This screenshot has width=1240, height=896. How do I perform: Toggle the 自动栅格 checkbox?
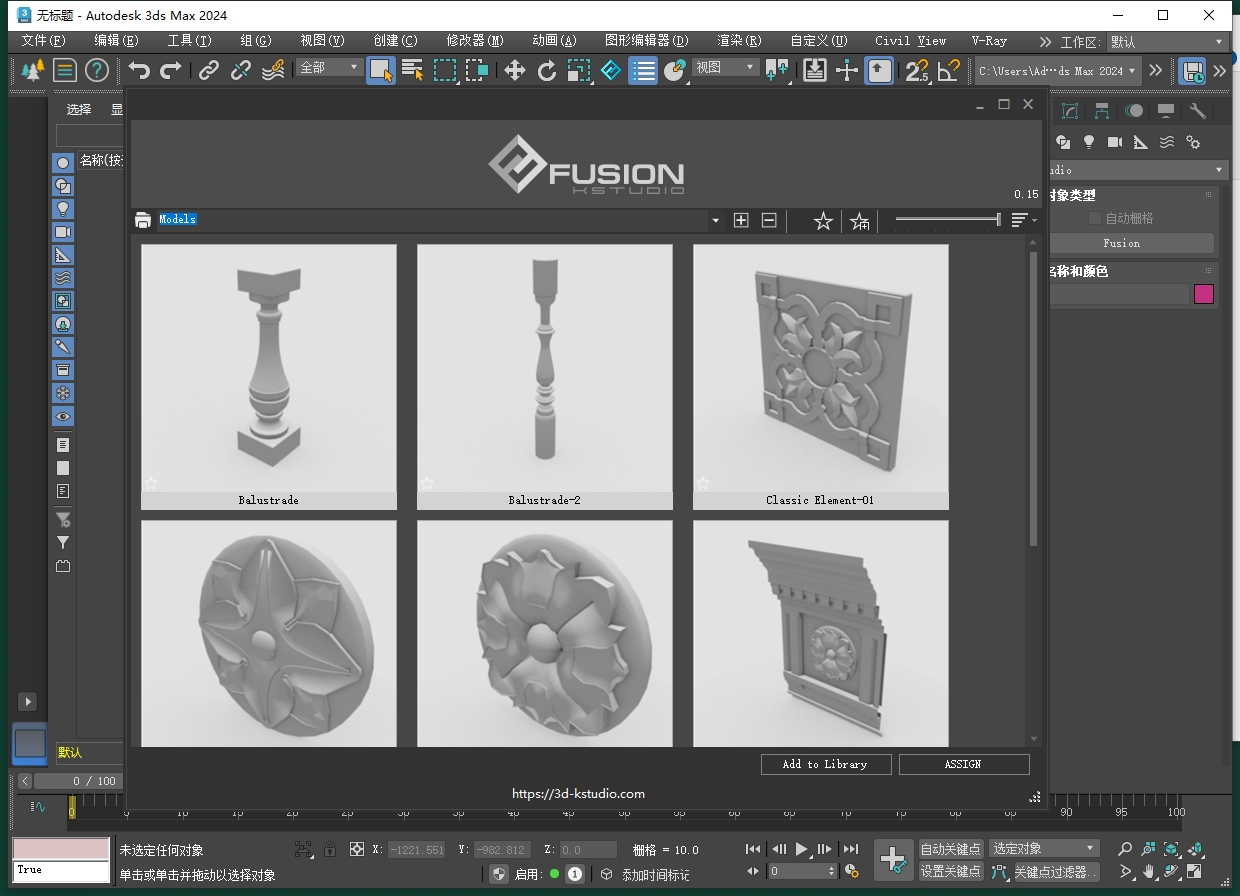click(x=1095, y=218)
